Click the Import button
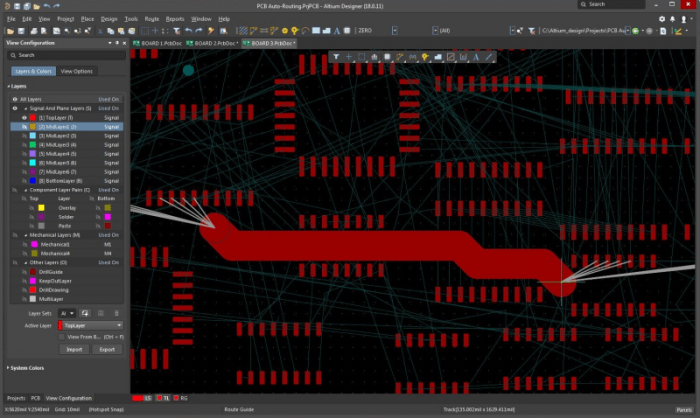Viewport: 700px width, 418px height. click(75, 350)
